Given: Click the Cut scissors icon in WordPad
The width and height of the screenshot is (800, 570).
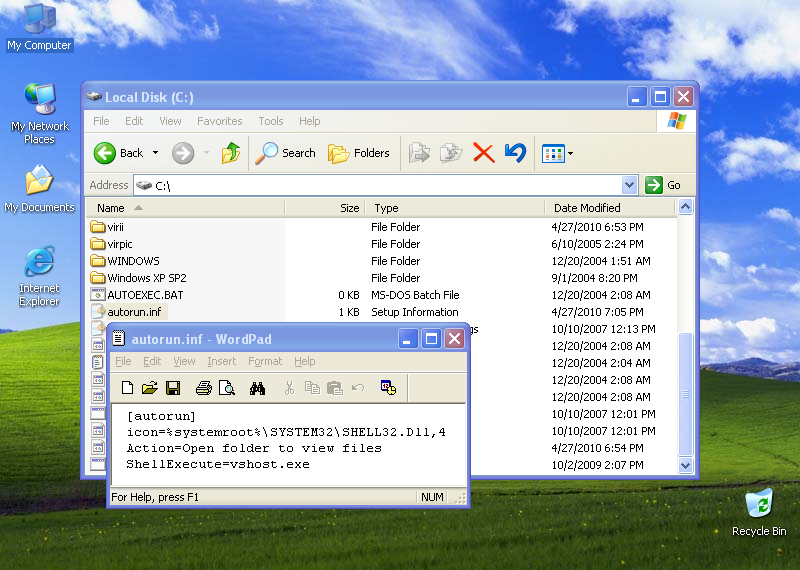Looking at the screenshot, I should (x=289, y=388).
